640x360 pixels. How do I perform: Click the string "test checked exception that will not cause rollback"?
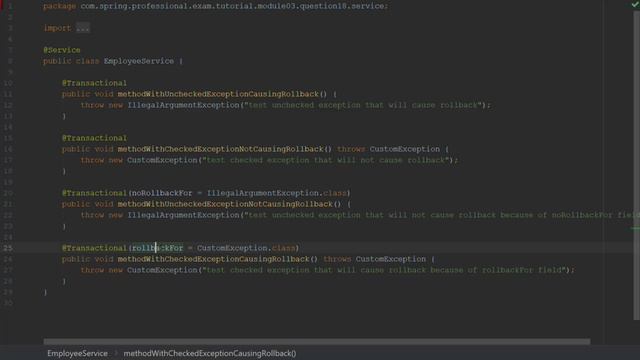click(326, 160)
